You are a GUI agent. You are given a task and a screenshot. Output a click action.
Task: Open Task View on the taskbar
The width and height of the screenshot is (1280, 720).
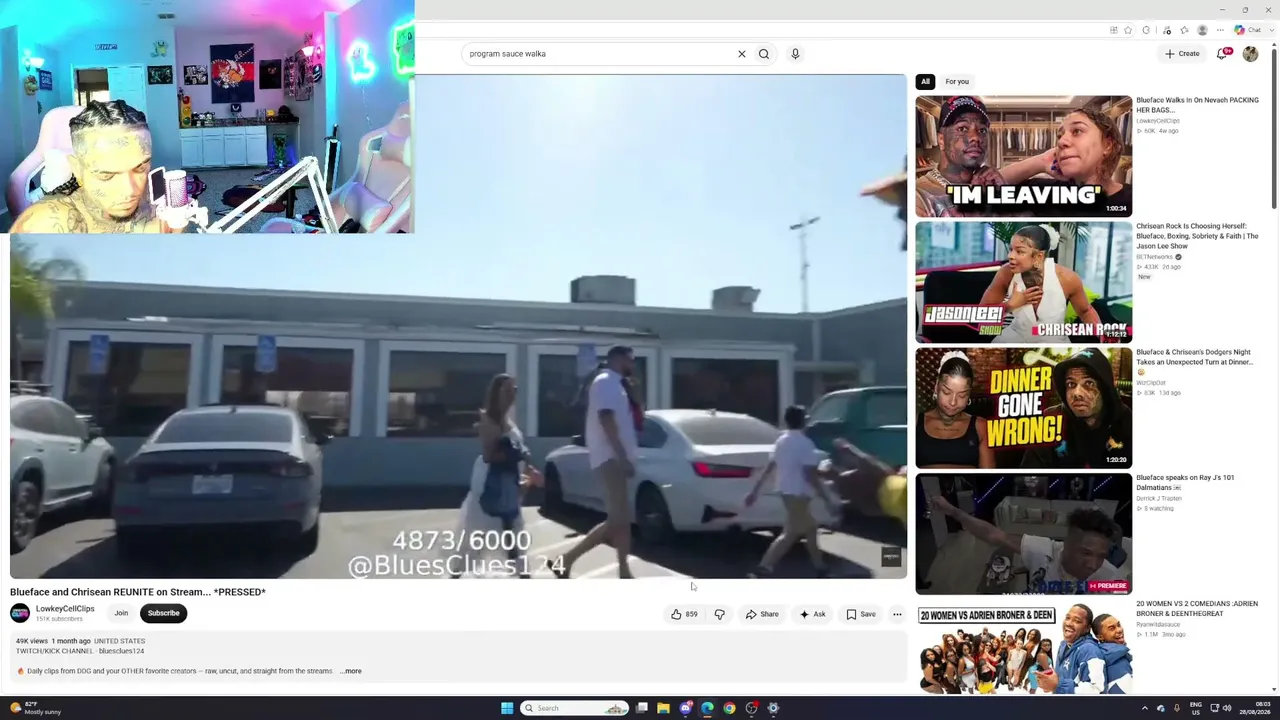[x=641, y=708]
